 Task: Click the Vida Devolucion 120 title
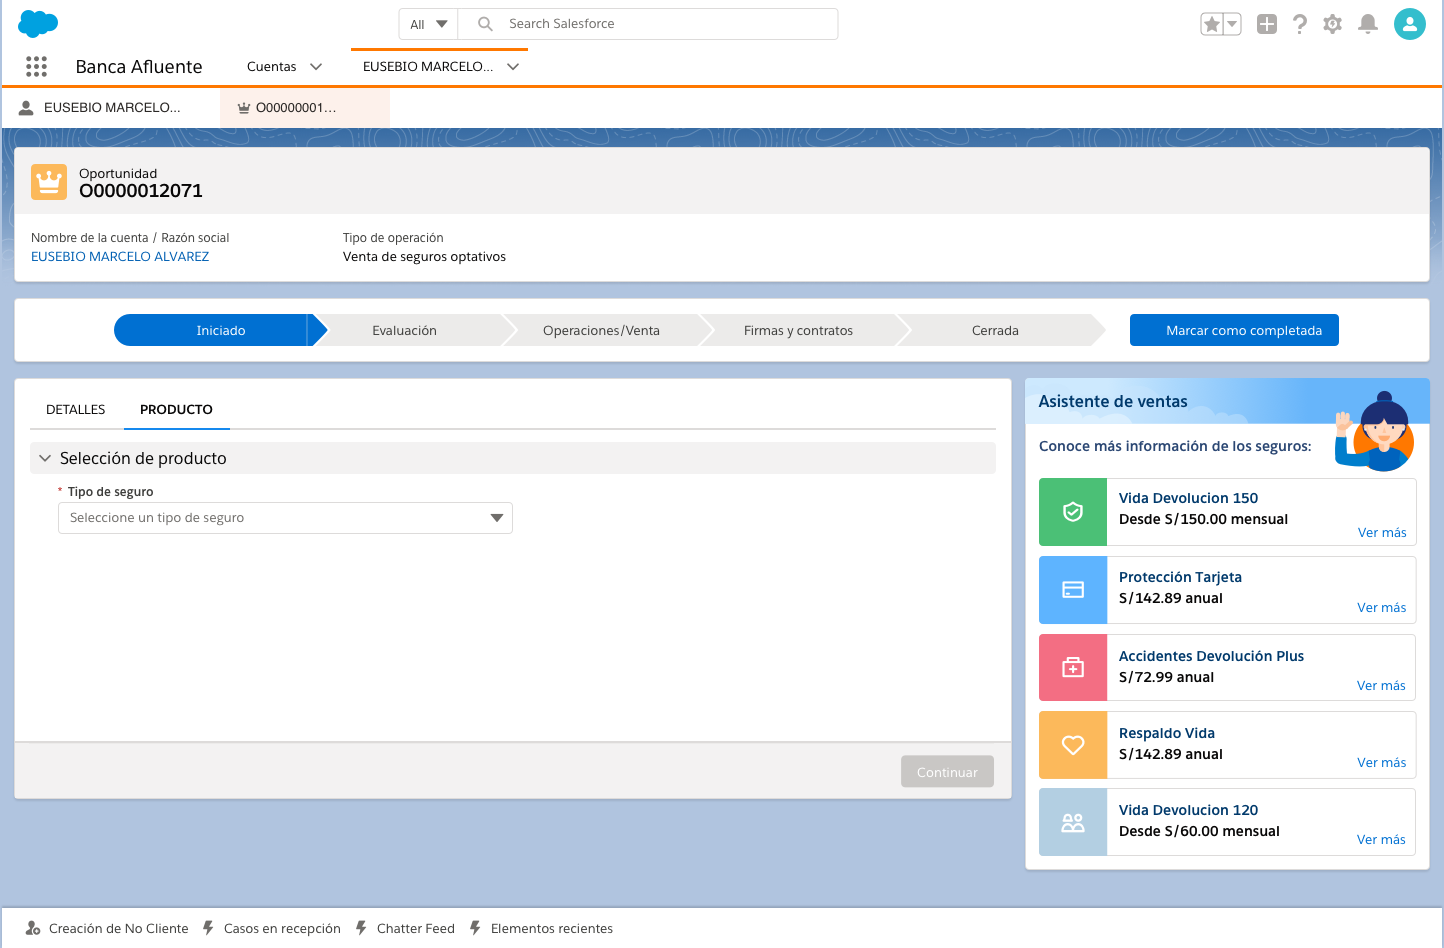pos(1188,810)
